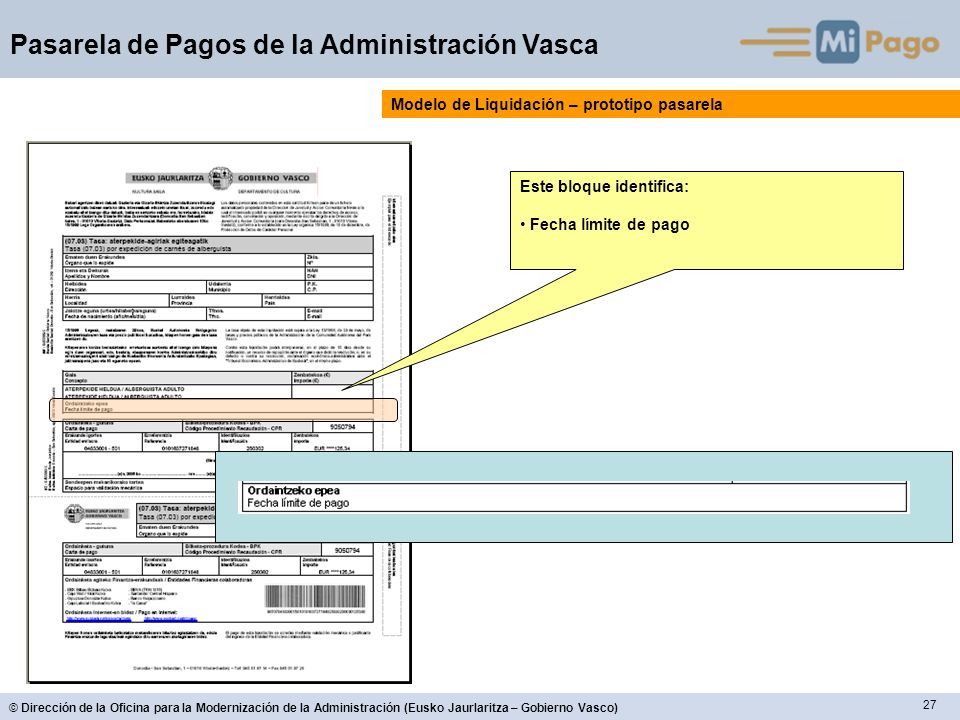This screenshot has width=960, height=720.
Task: Click 'Fecha límite de pago' in the enlarged blue panel
Action: pos(298,503)
